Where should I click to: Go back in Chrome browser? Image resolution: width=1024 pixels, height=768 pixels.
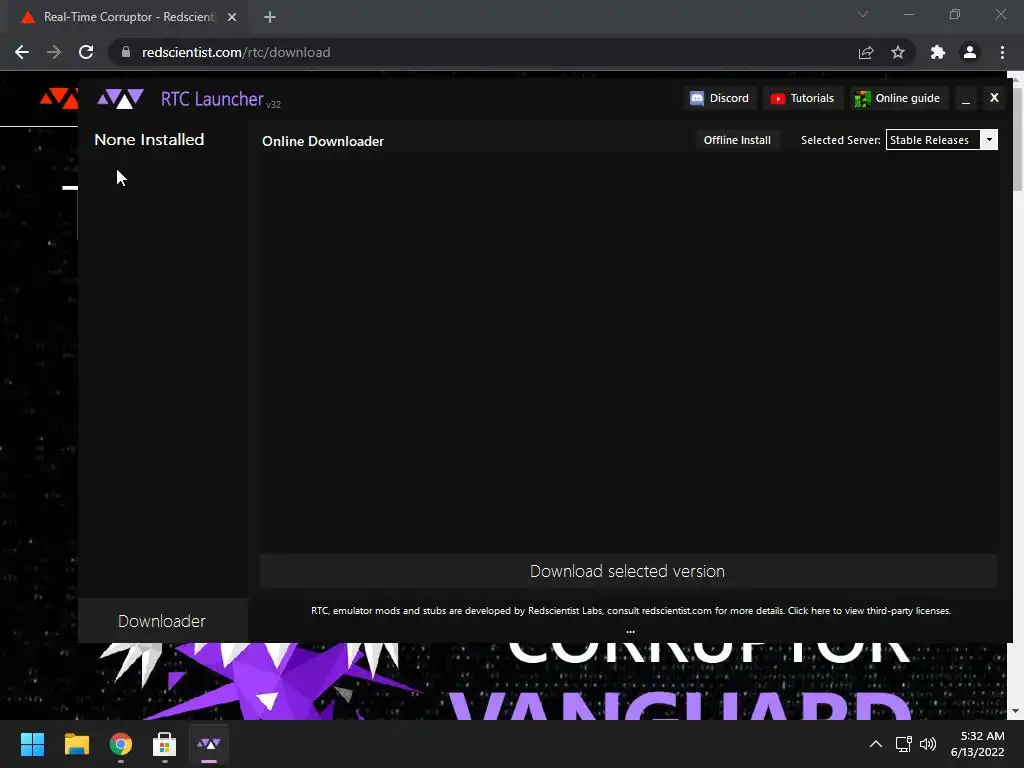point(22,52)
